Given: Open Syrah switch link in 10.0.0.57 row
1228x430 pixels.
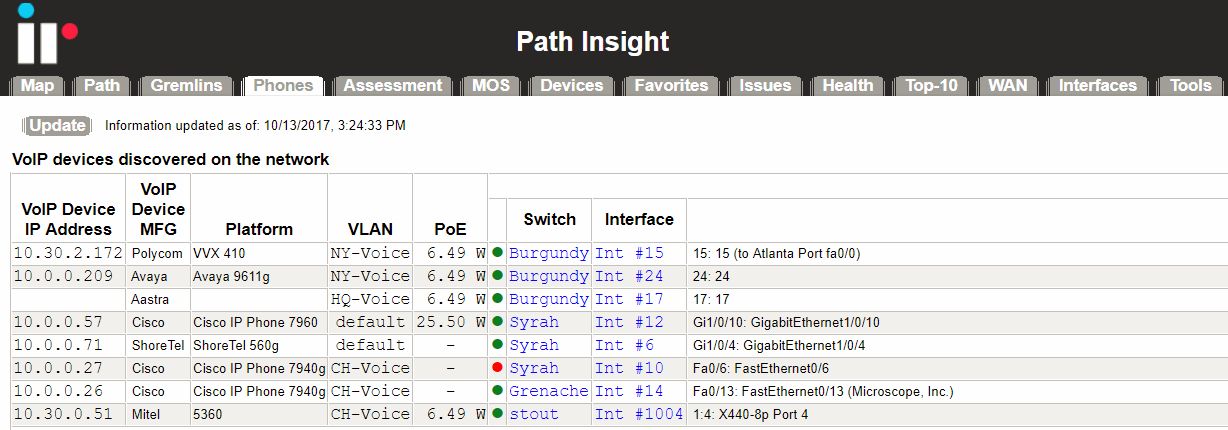Looking at the screenshot, I should (534, 322).
